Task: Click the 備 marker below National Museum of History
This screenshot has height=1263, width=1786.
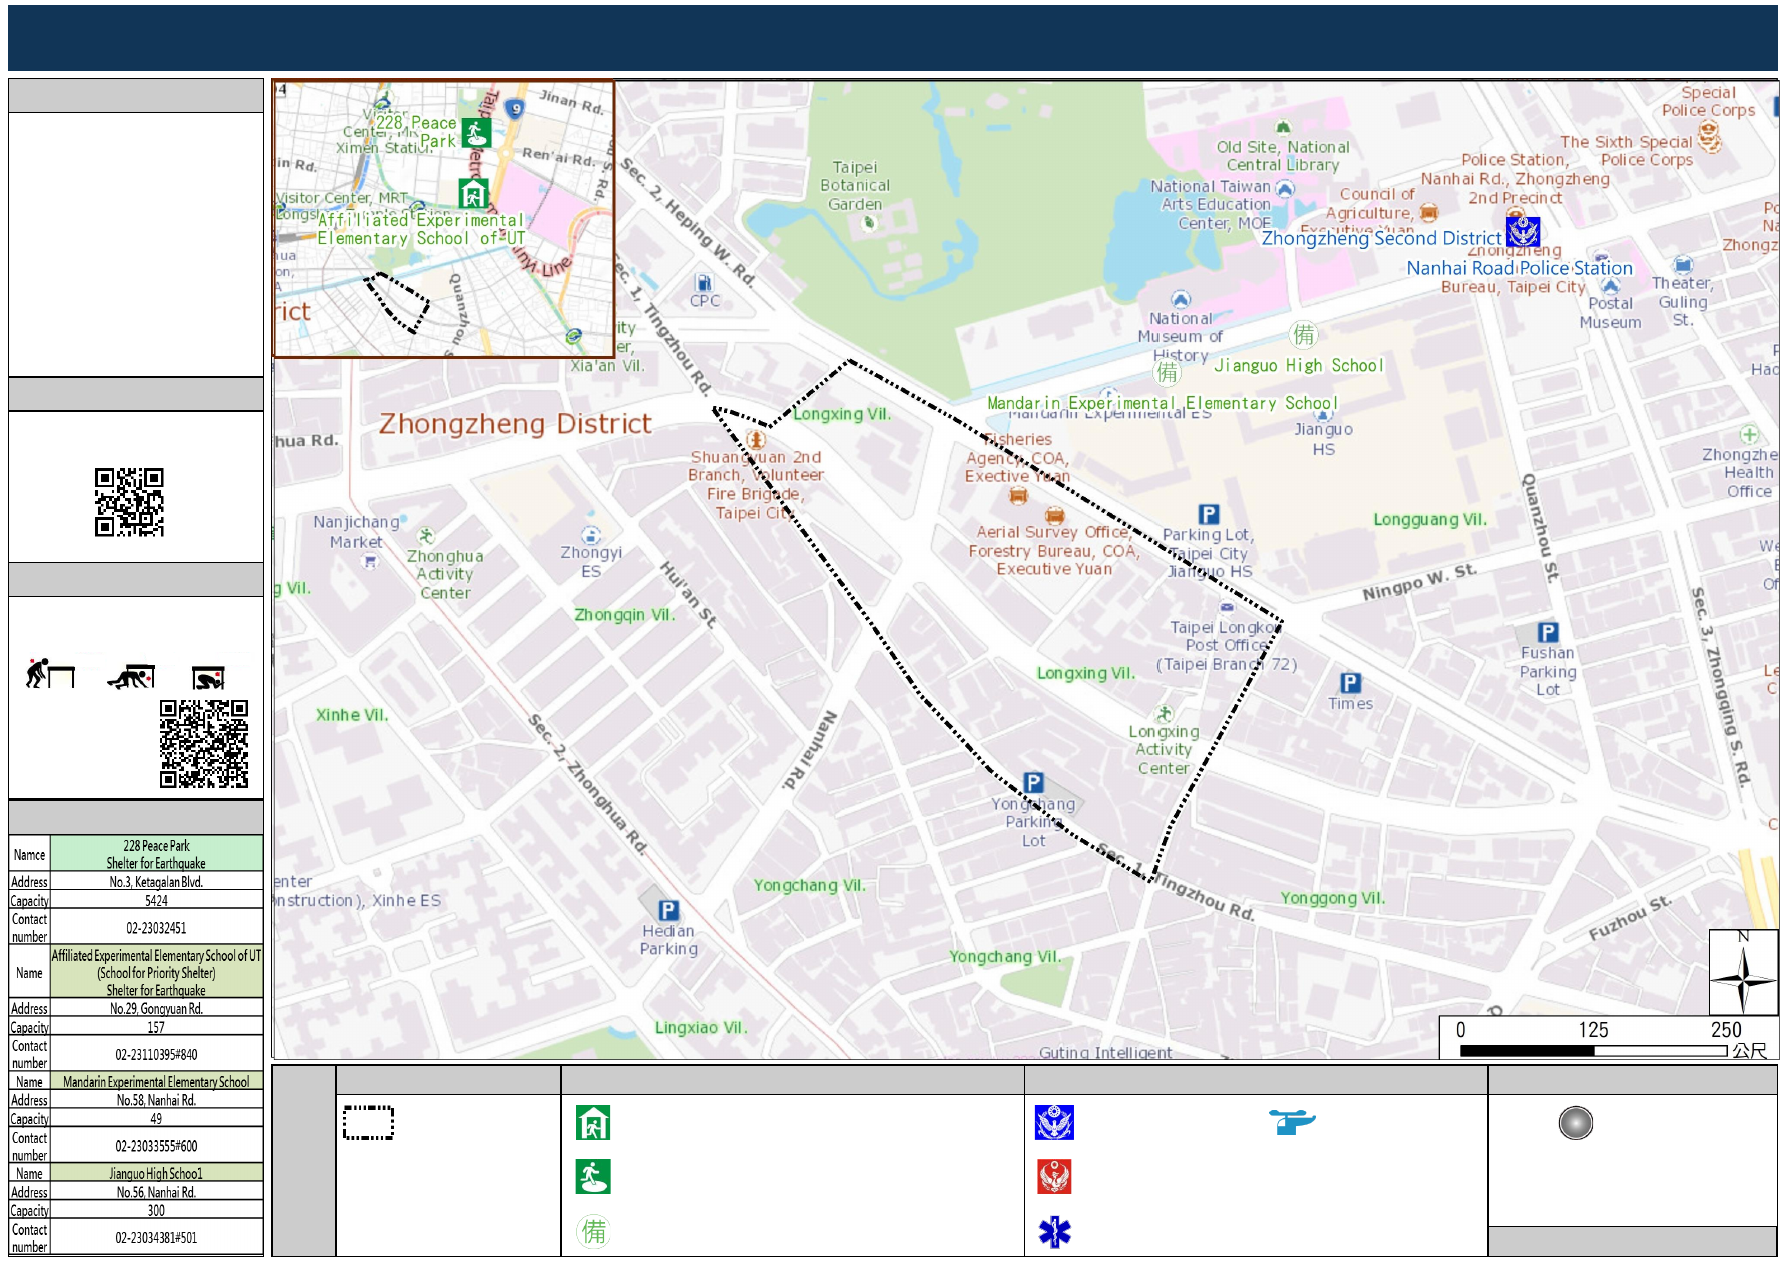Action: (x=1167, y=372)
